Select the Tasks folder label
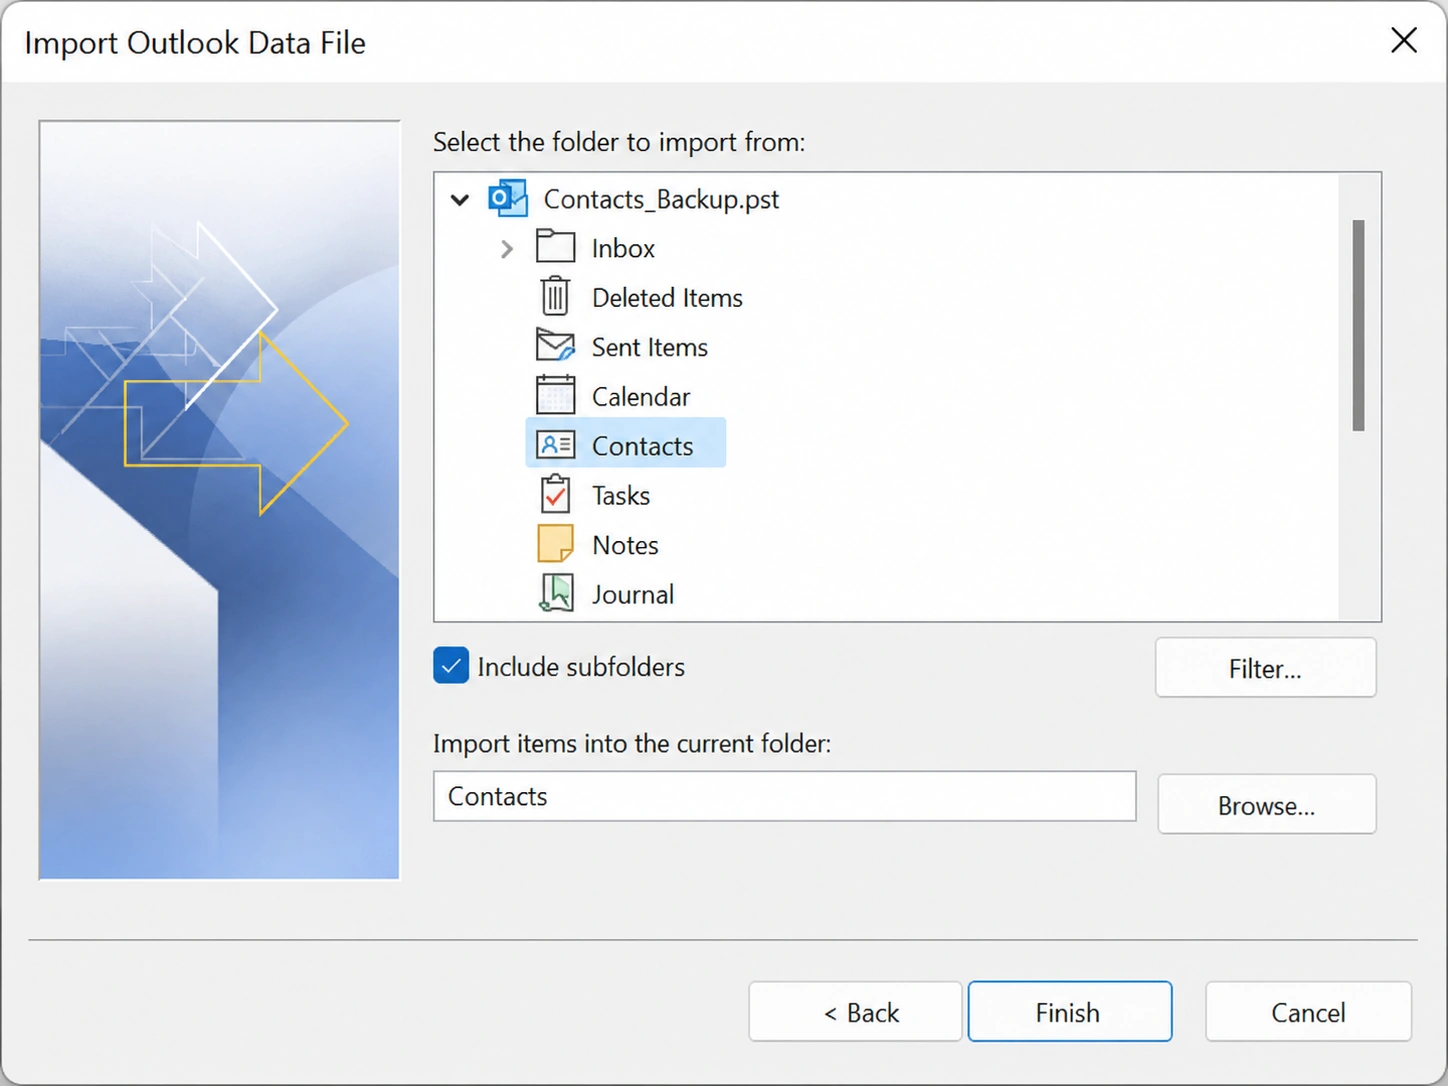The width and height of the screenshot is (1448, 1086). click(x=621, y=495)
